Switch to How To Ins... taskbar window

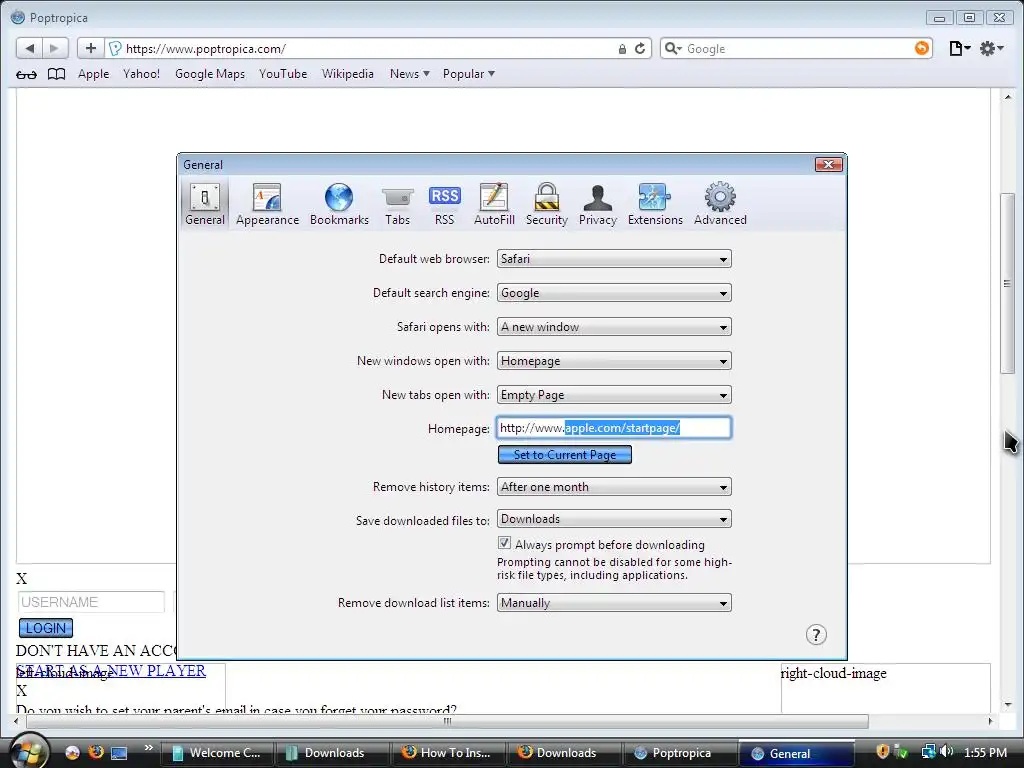[x=447, y=753]
